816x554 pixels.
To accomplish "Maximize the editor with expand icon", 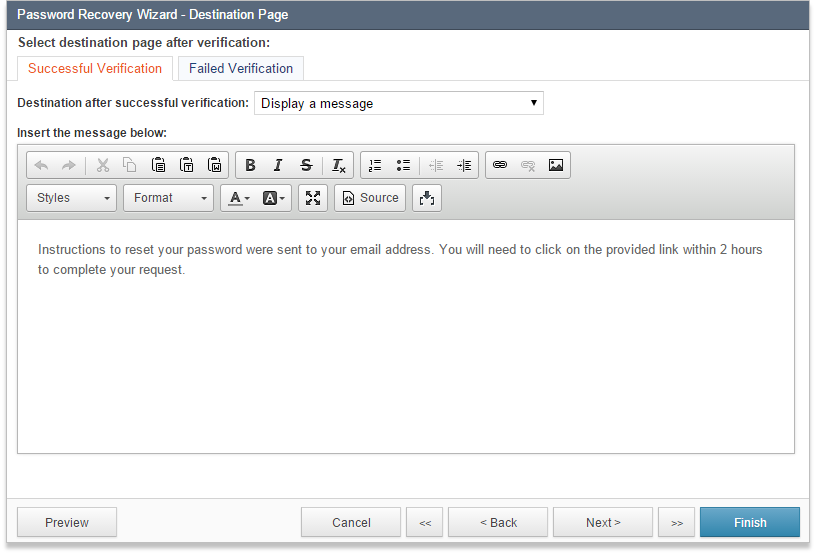I will tap(313, 198).
